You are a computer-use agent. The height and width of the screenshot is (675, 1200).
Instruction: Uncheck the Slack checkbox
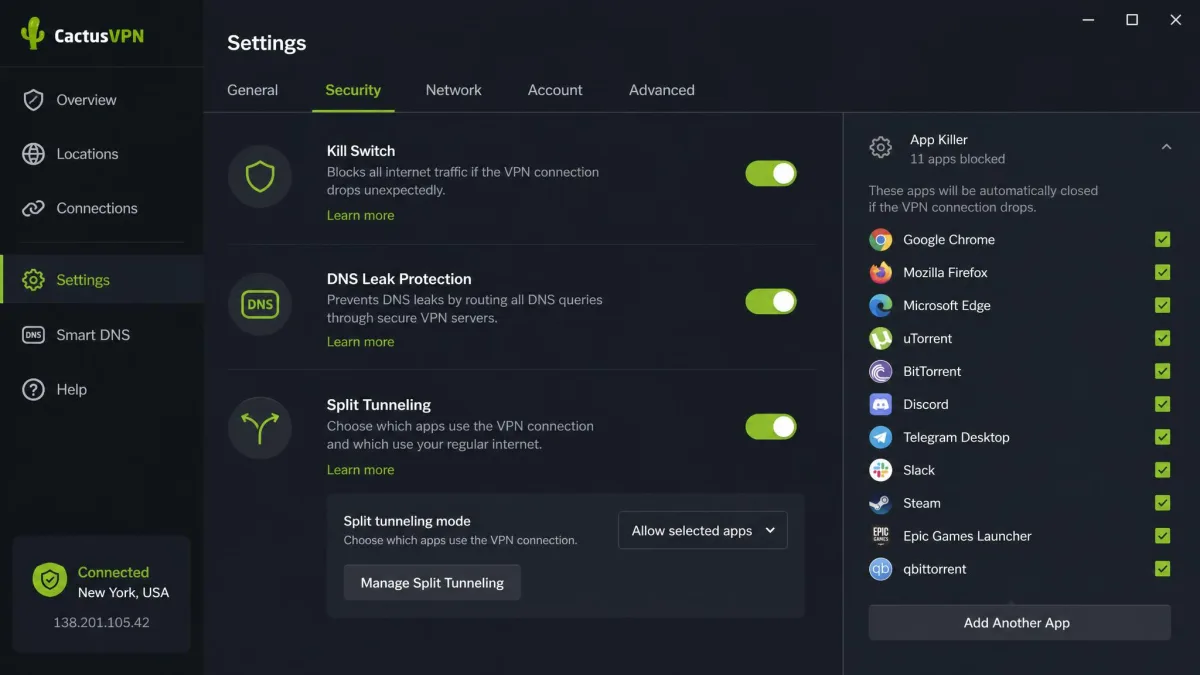(x=1163, y=470)
